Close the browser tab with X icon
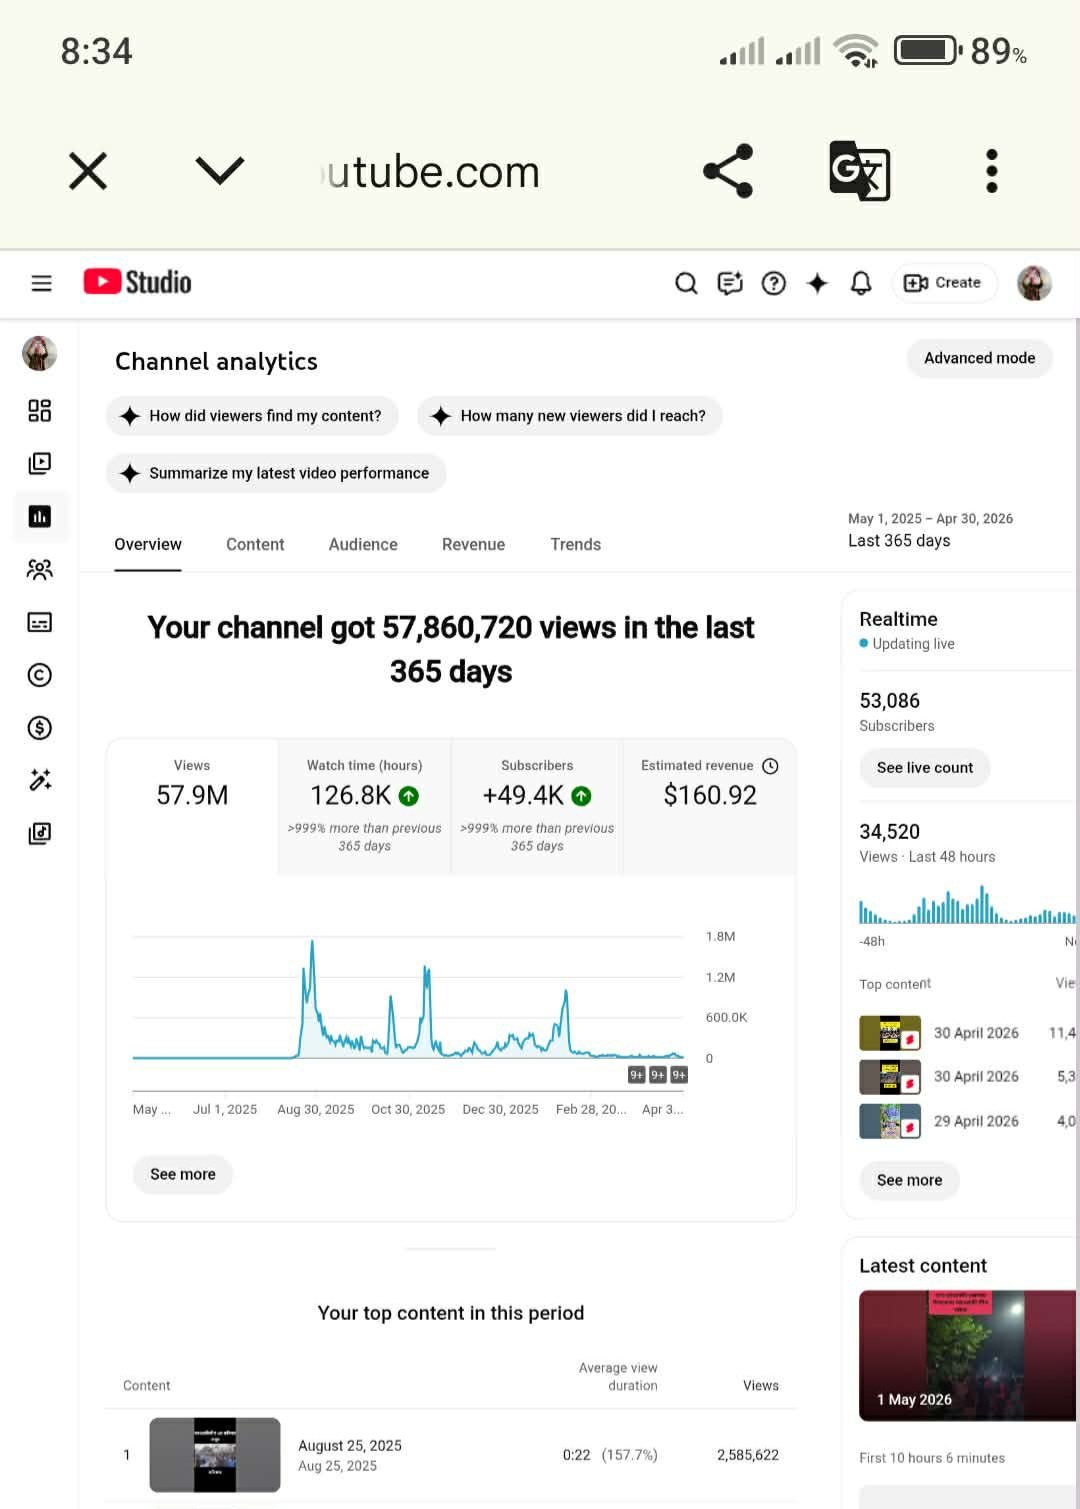The image size is (1080, 1509). click(x=88, y=171)
